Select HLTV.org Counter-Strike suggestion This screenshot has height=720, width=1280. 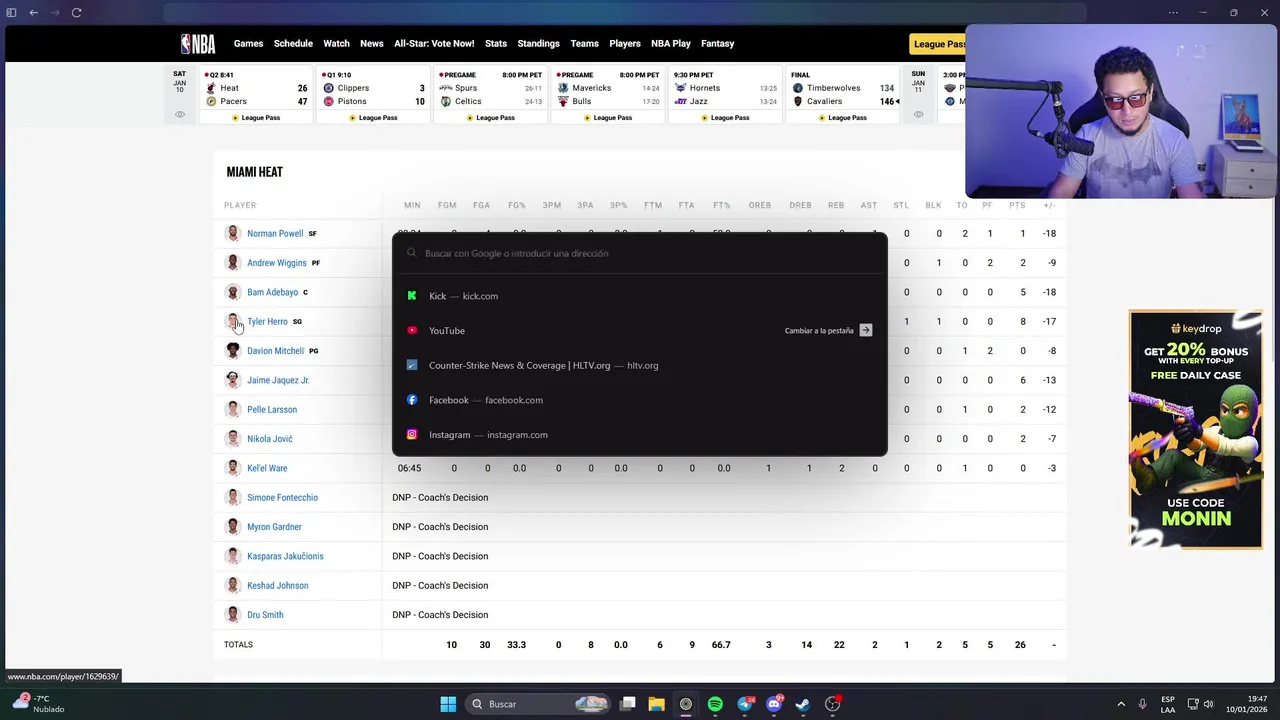[640, 365]
